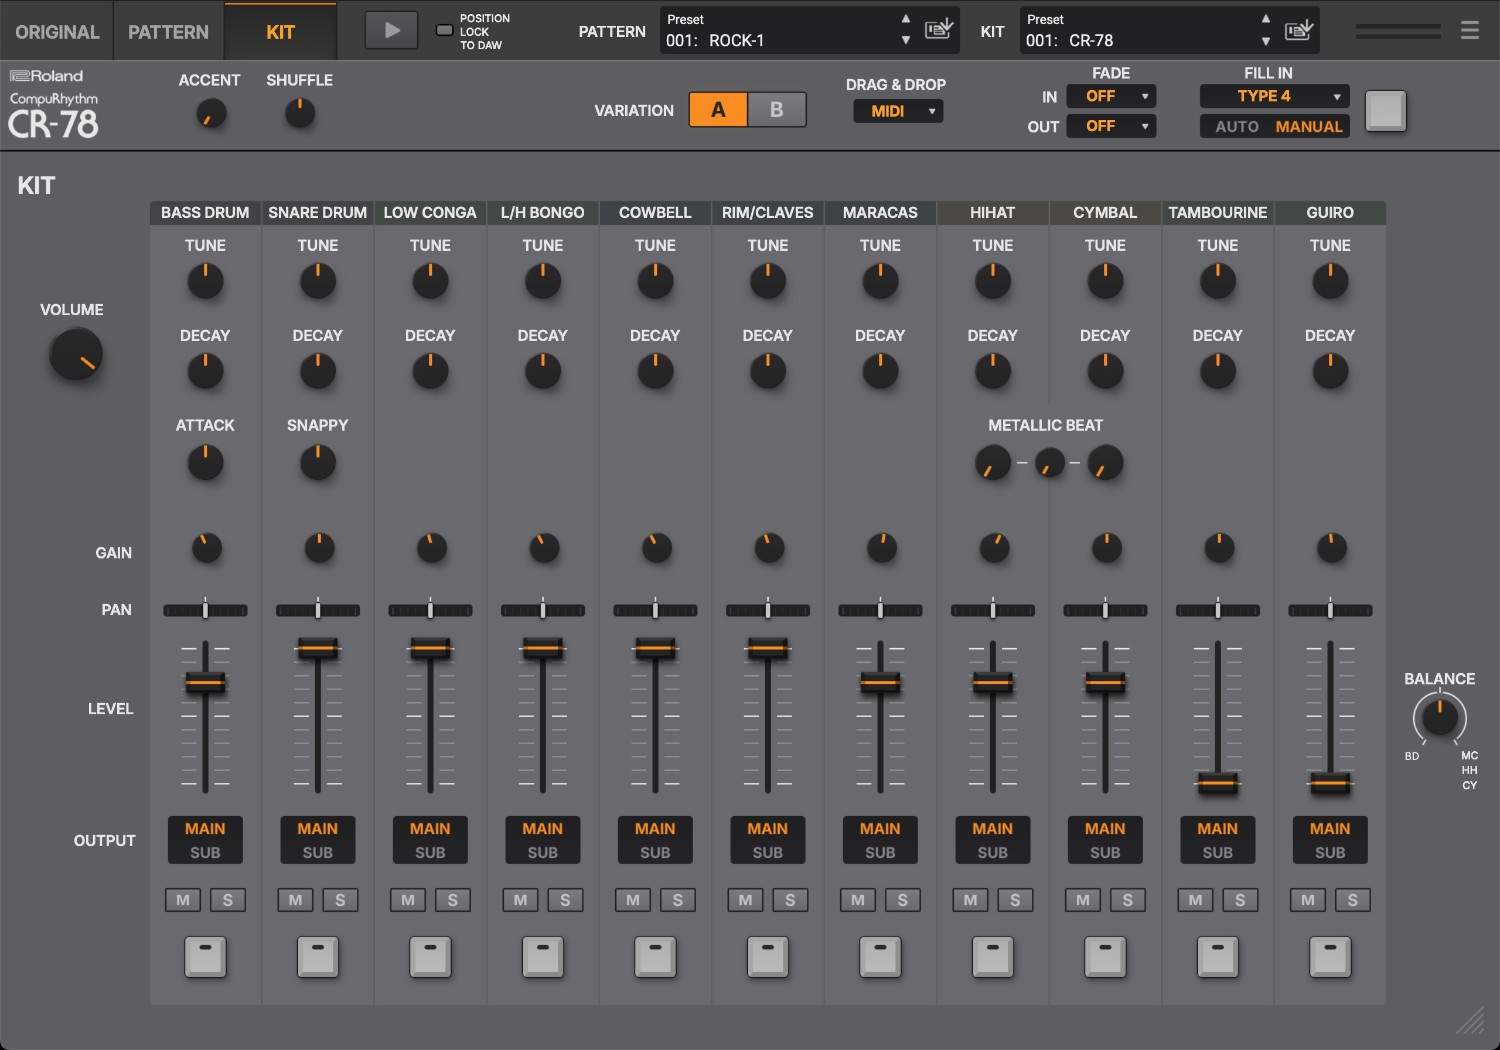Open the Fill In TYPE 4 dropdown

1274,96
